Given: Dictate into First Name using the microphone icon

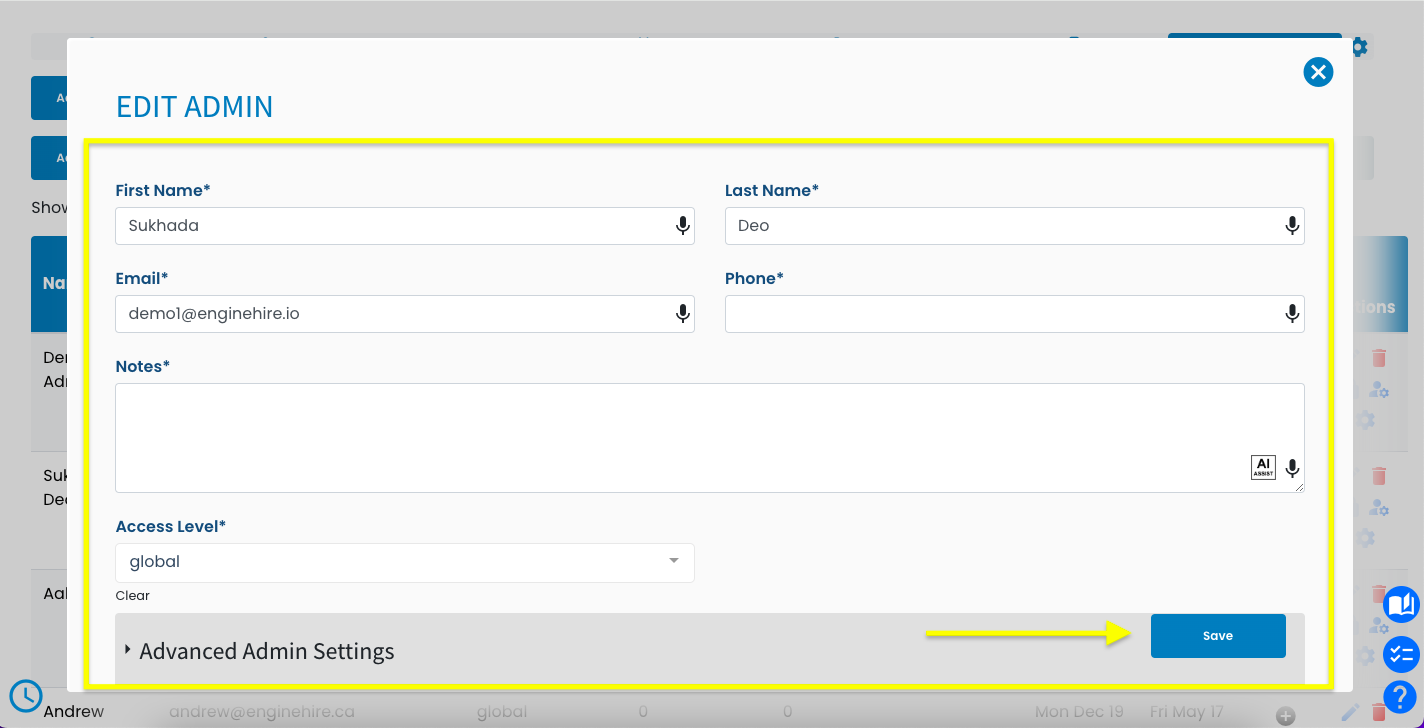Looking at the screenshot, I should click(683, 225).
